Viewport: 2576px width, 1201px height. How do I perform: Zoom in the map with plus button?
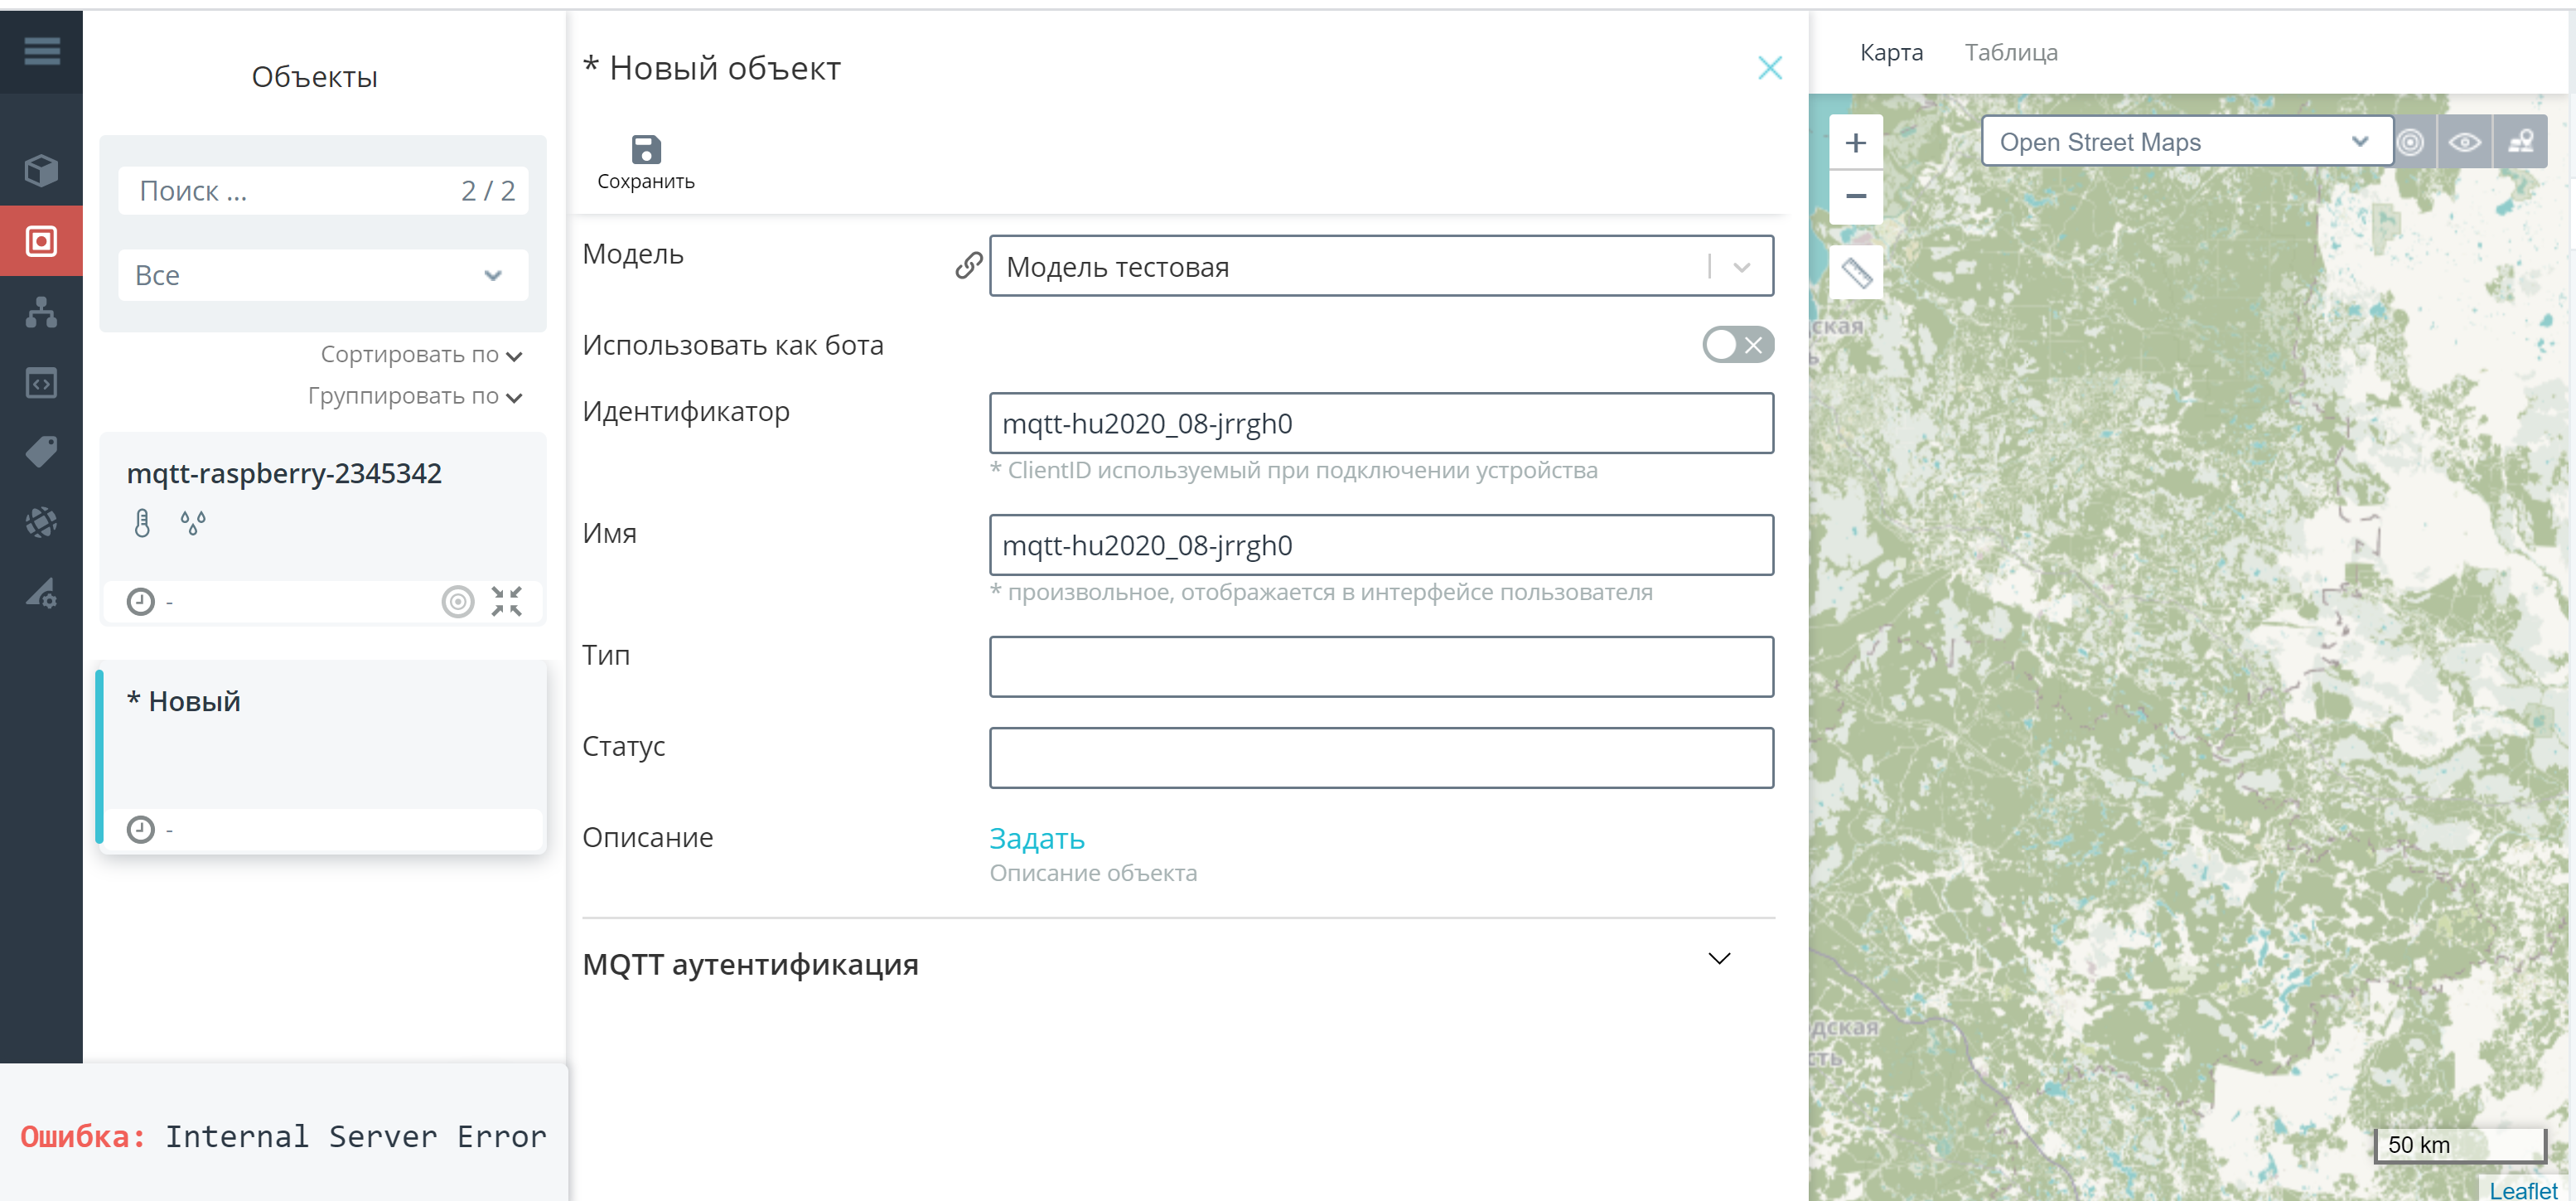1855,142
